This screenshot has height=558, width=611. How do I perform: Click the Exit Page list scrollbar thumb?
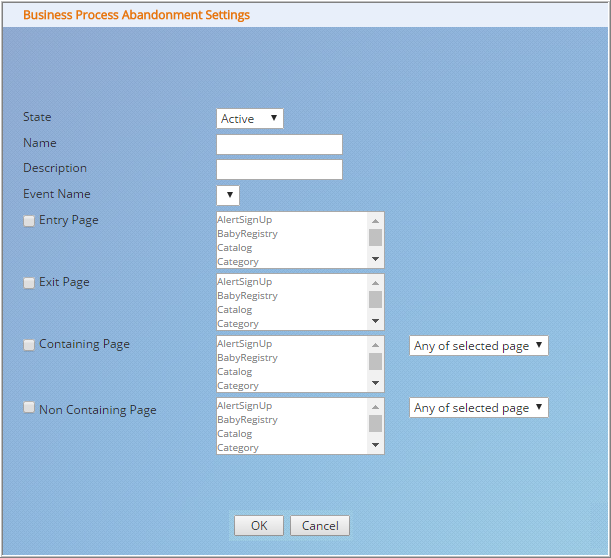tap(375, 299)
